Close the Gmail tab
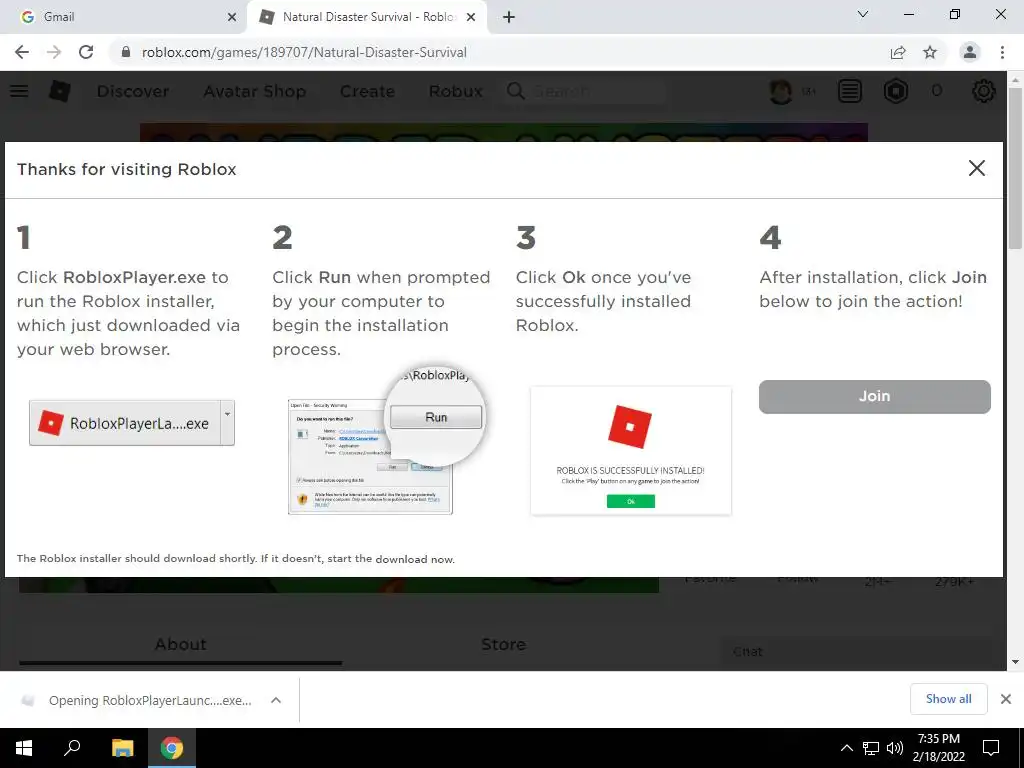1024x768 pixels. coord(232,18)
